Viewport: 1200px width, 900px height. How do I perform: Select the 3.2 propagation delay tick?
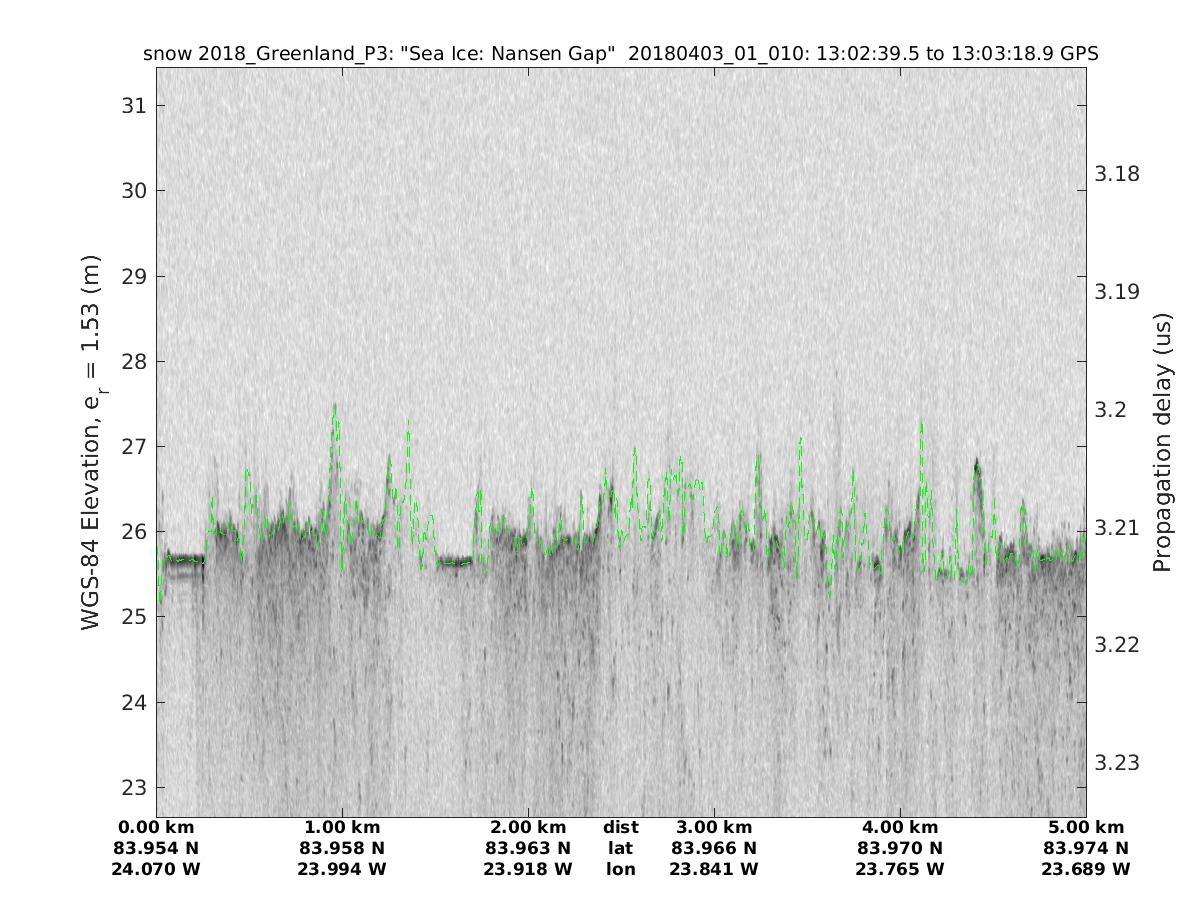click(1111, 410)
